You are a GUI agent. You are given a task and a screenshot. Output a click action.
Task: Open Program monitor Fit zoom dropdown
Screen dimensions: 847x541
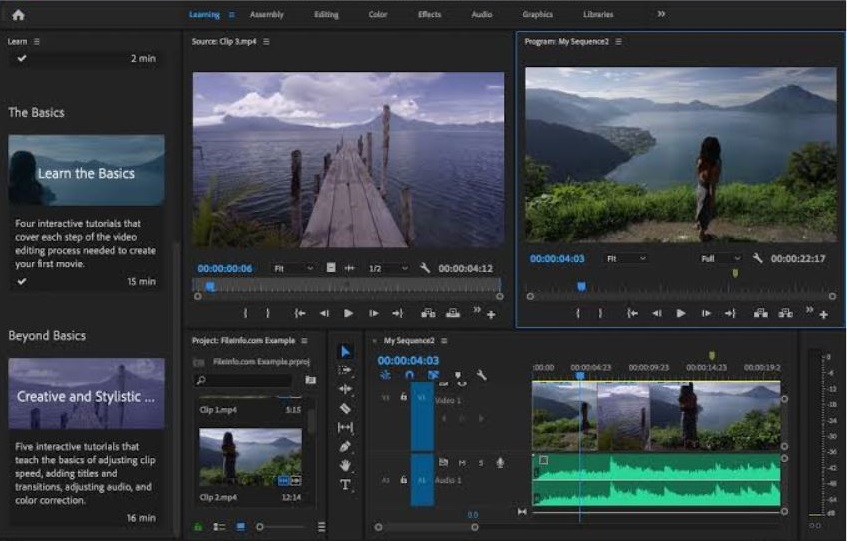[626, 259]
